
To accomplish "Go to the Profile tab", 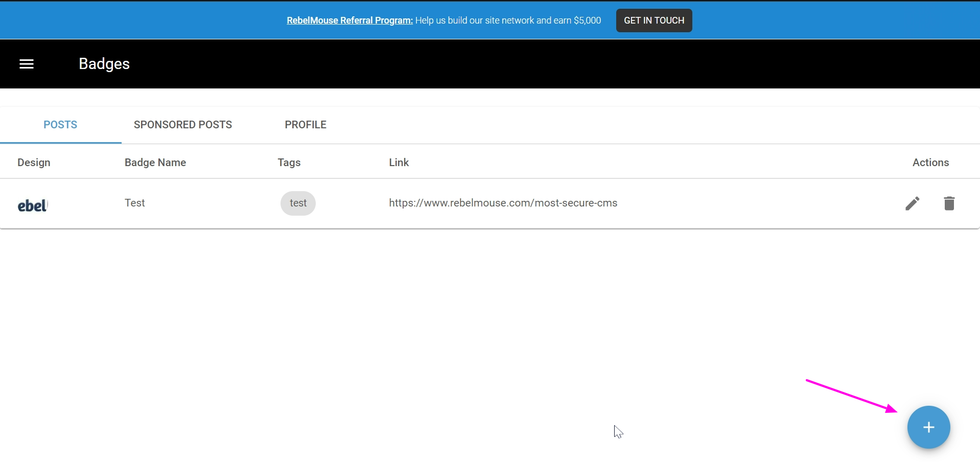I will click(305, 125).
